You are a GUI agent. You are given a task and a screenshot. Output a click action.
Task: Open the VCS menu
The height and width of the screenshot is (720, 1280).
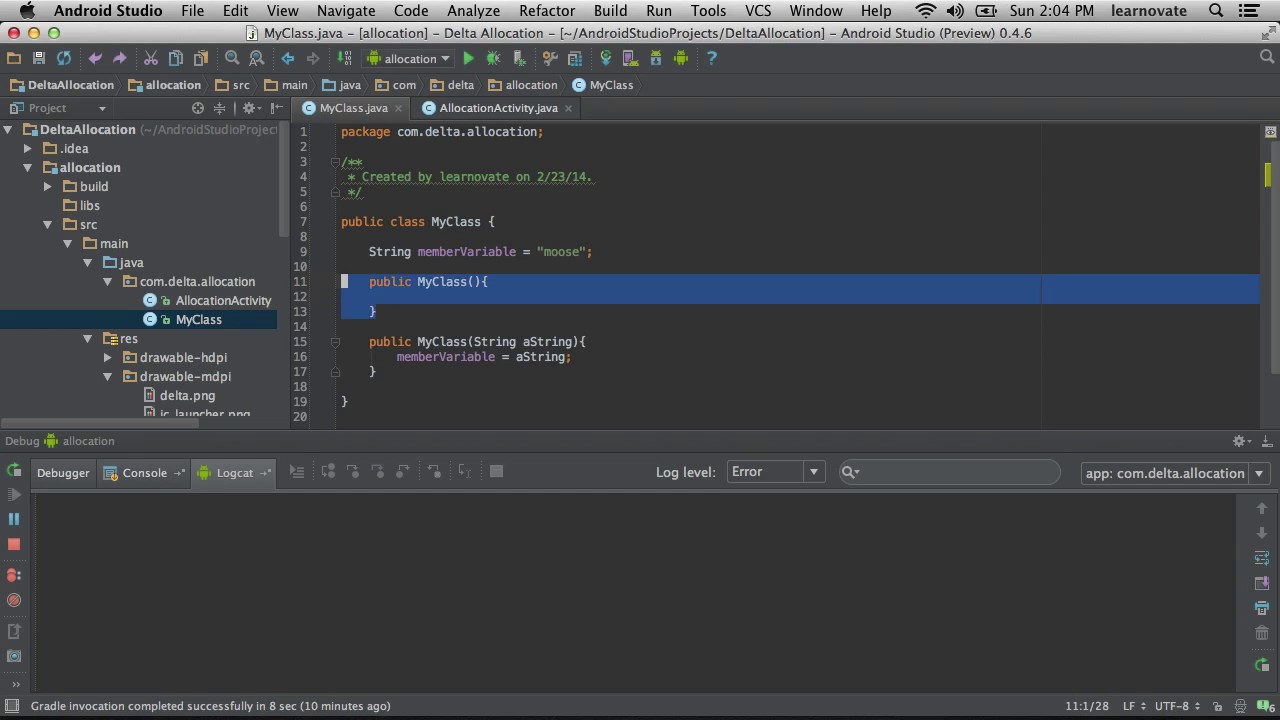[x=758, y=11]
